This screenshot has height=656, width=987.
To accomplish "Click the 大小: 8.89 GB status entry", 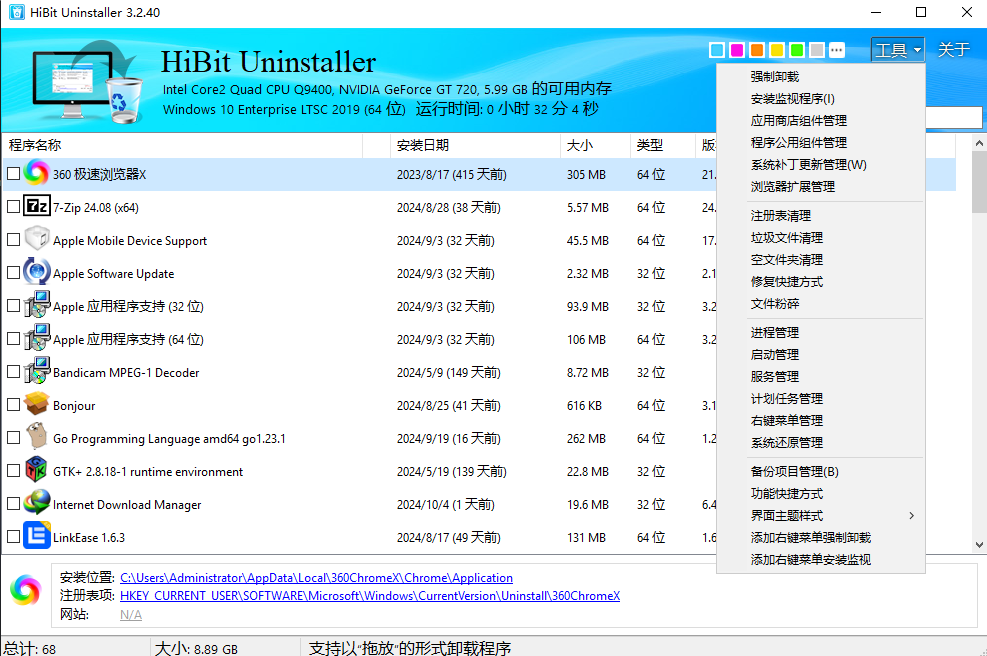I will click(196, 648).
